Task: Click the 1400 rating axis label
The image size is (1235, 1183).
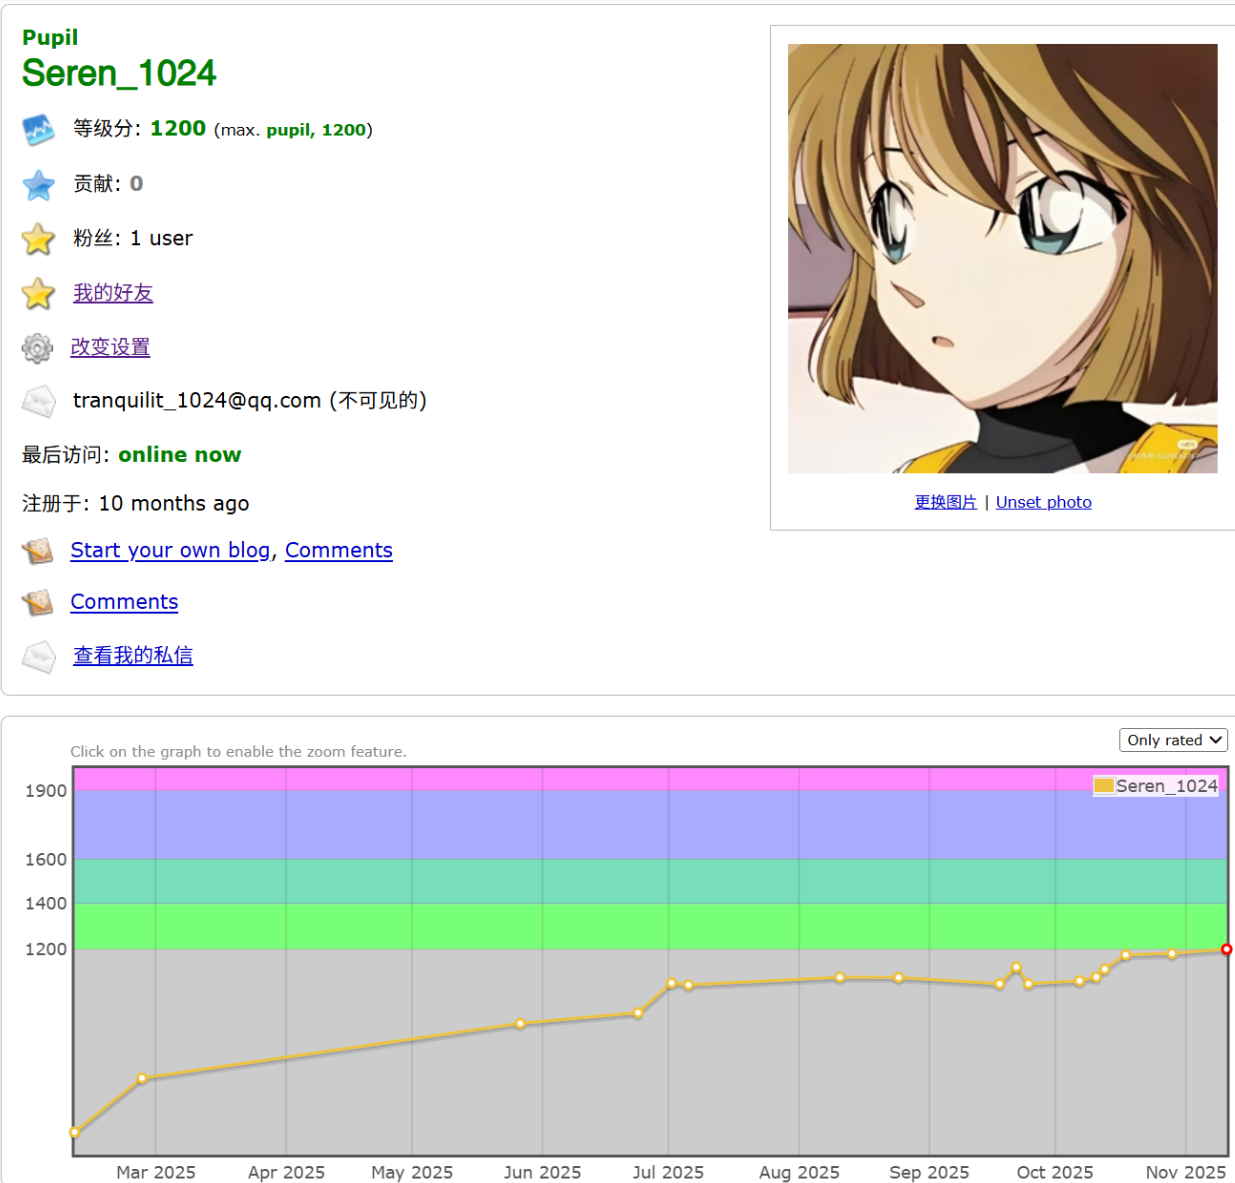Action: 46,903
